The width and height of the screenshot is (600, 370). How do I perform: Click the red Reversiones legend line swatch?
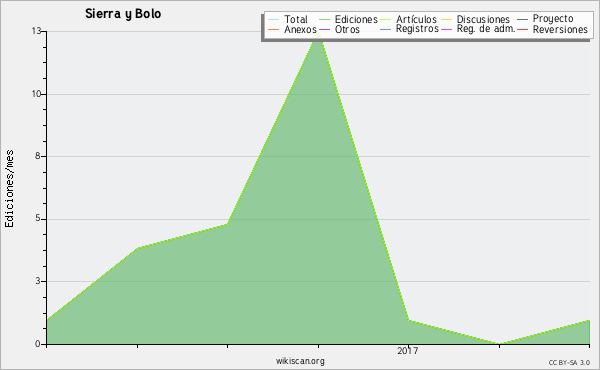523,29
